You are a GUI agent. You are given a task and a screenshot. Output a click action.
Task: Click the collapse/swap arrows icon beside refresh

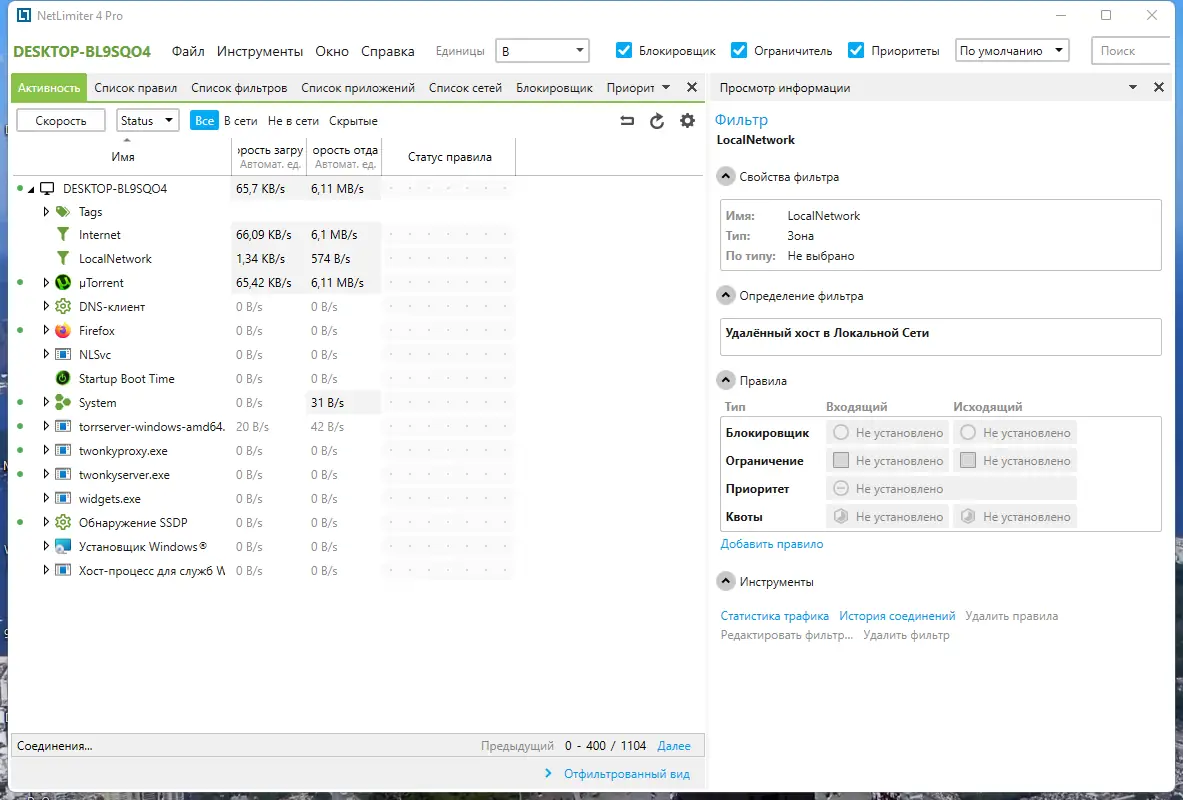point(627,121)
